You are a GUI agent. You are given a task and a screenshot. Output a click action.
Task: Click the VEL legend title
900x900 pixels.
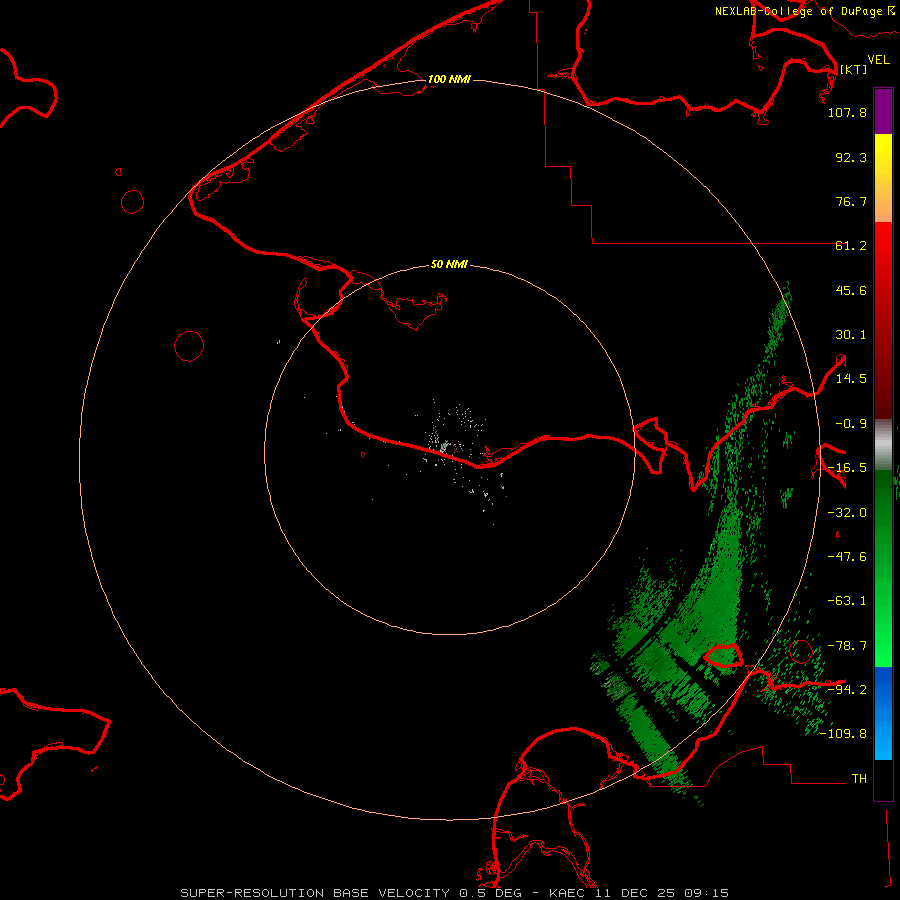click(x=878, y=60)
